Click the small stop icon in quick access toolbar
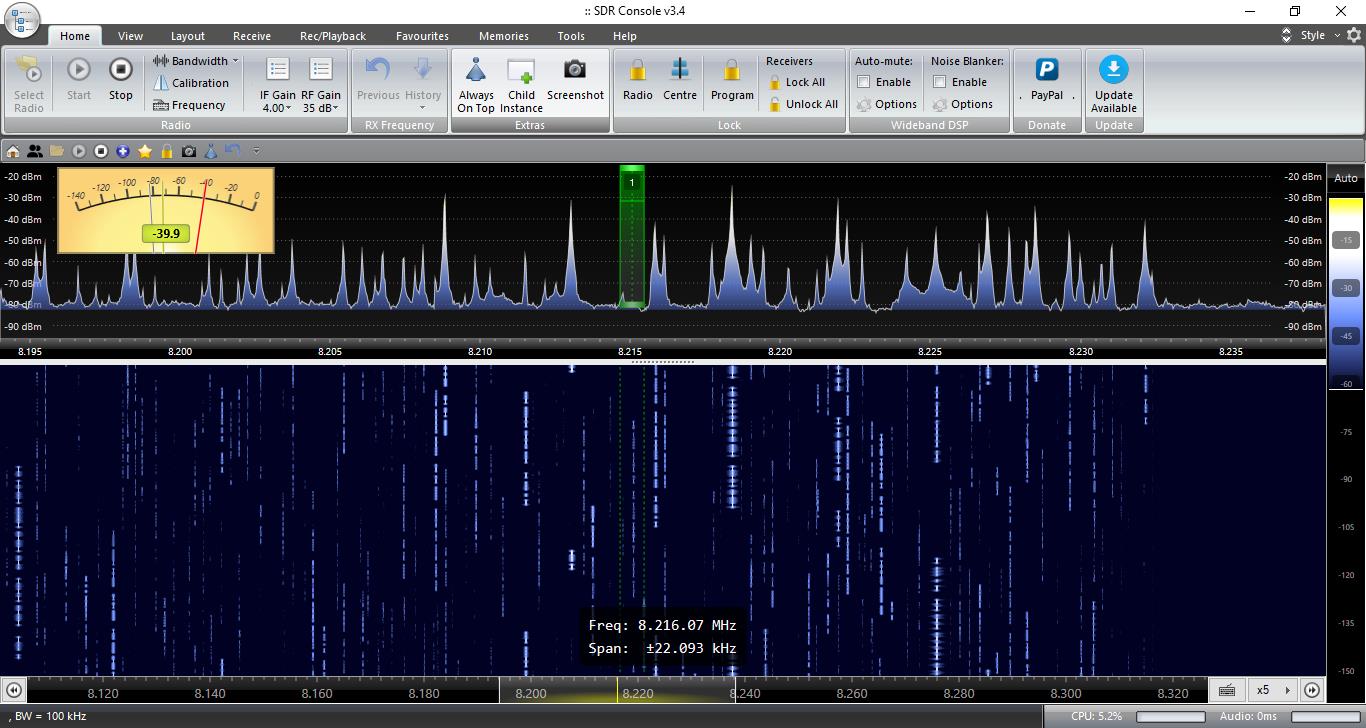 tap(101, 151)
